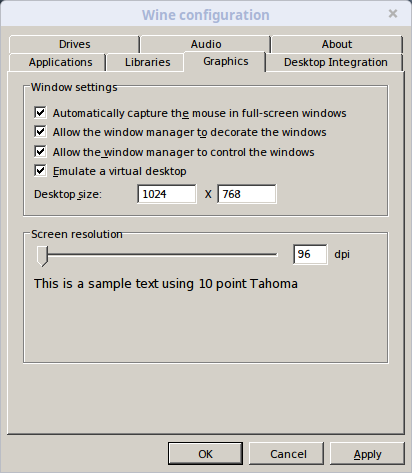This screenshot has height=473, width=412.
Task: Confirm settings with the OK button
Action: tap(205, 453)
